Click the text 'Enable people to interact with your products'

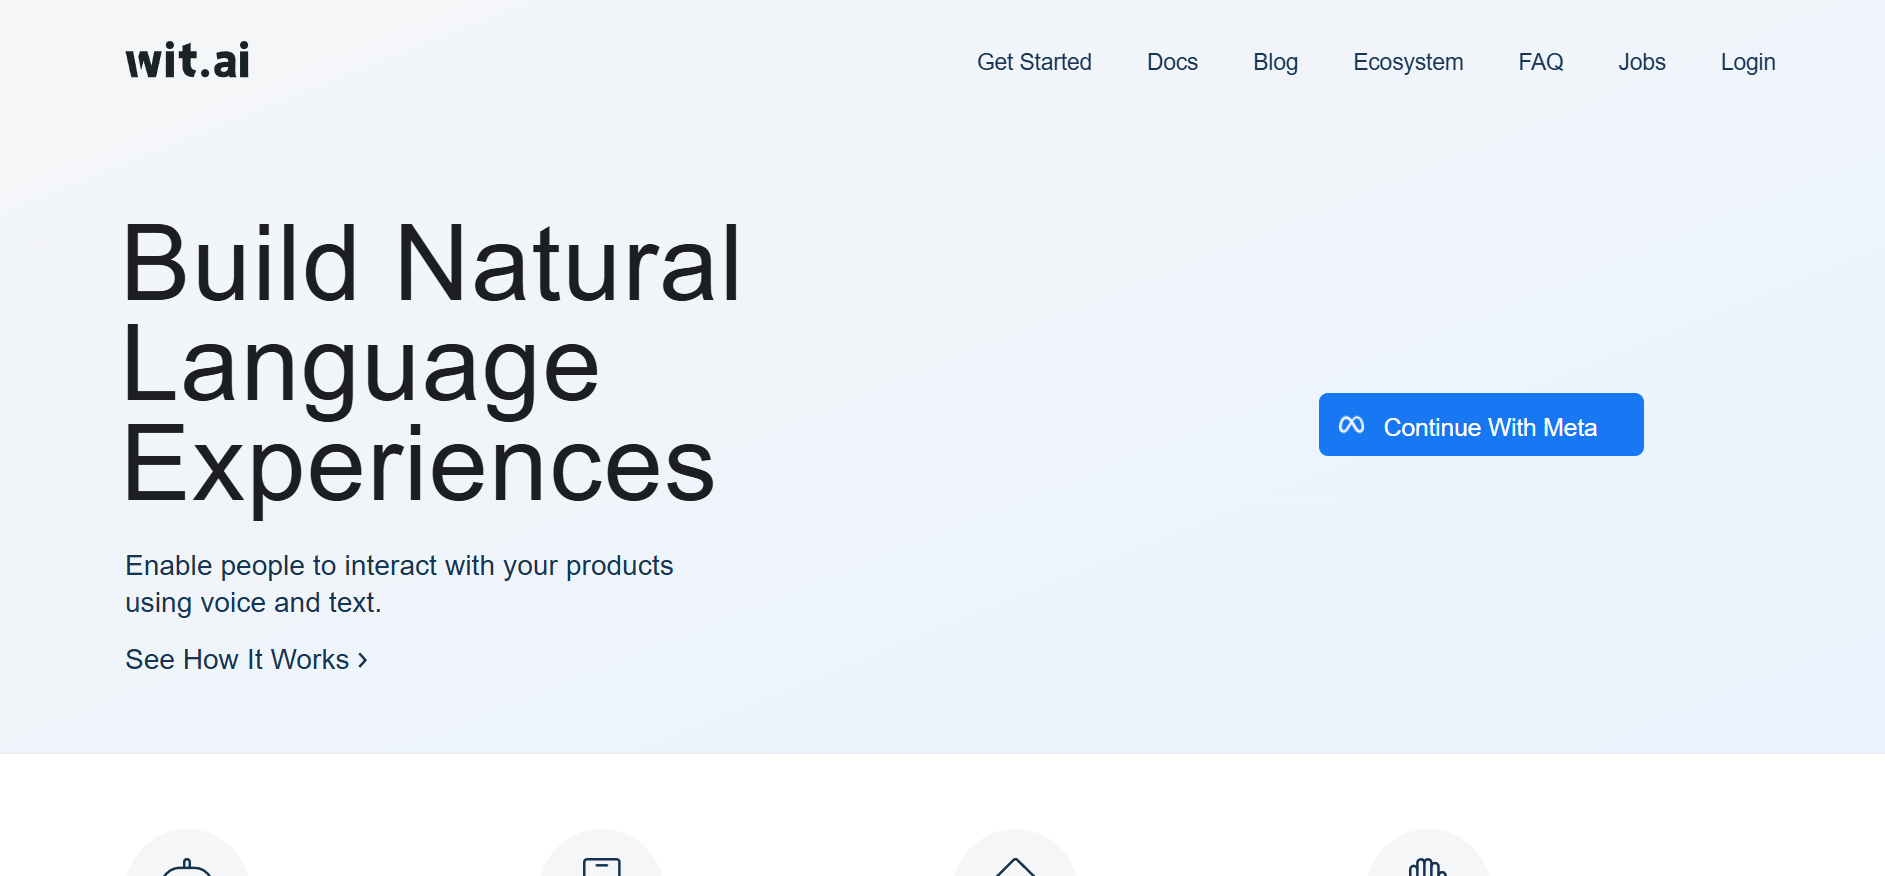click(399, 566)
